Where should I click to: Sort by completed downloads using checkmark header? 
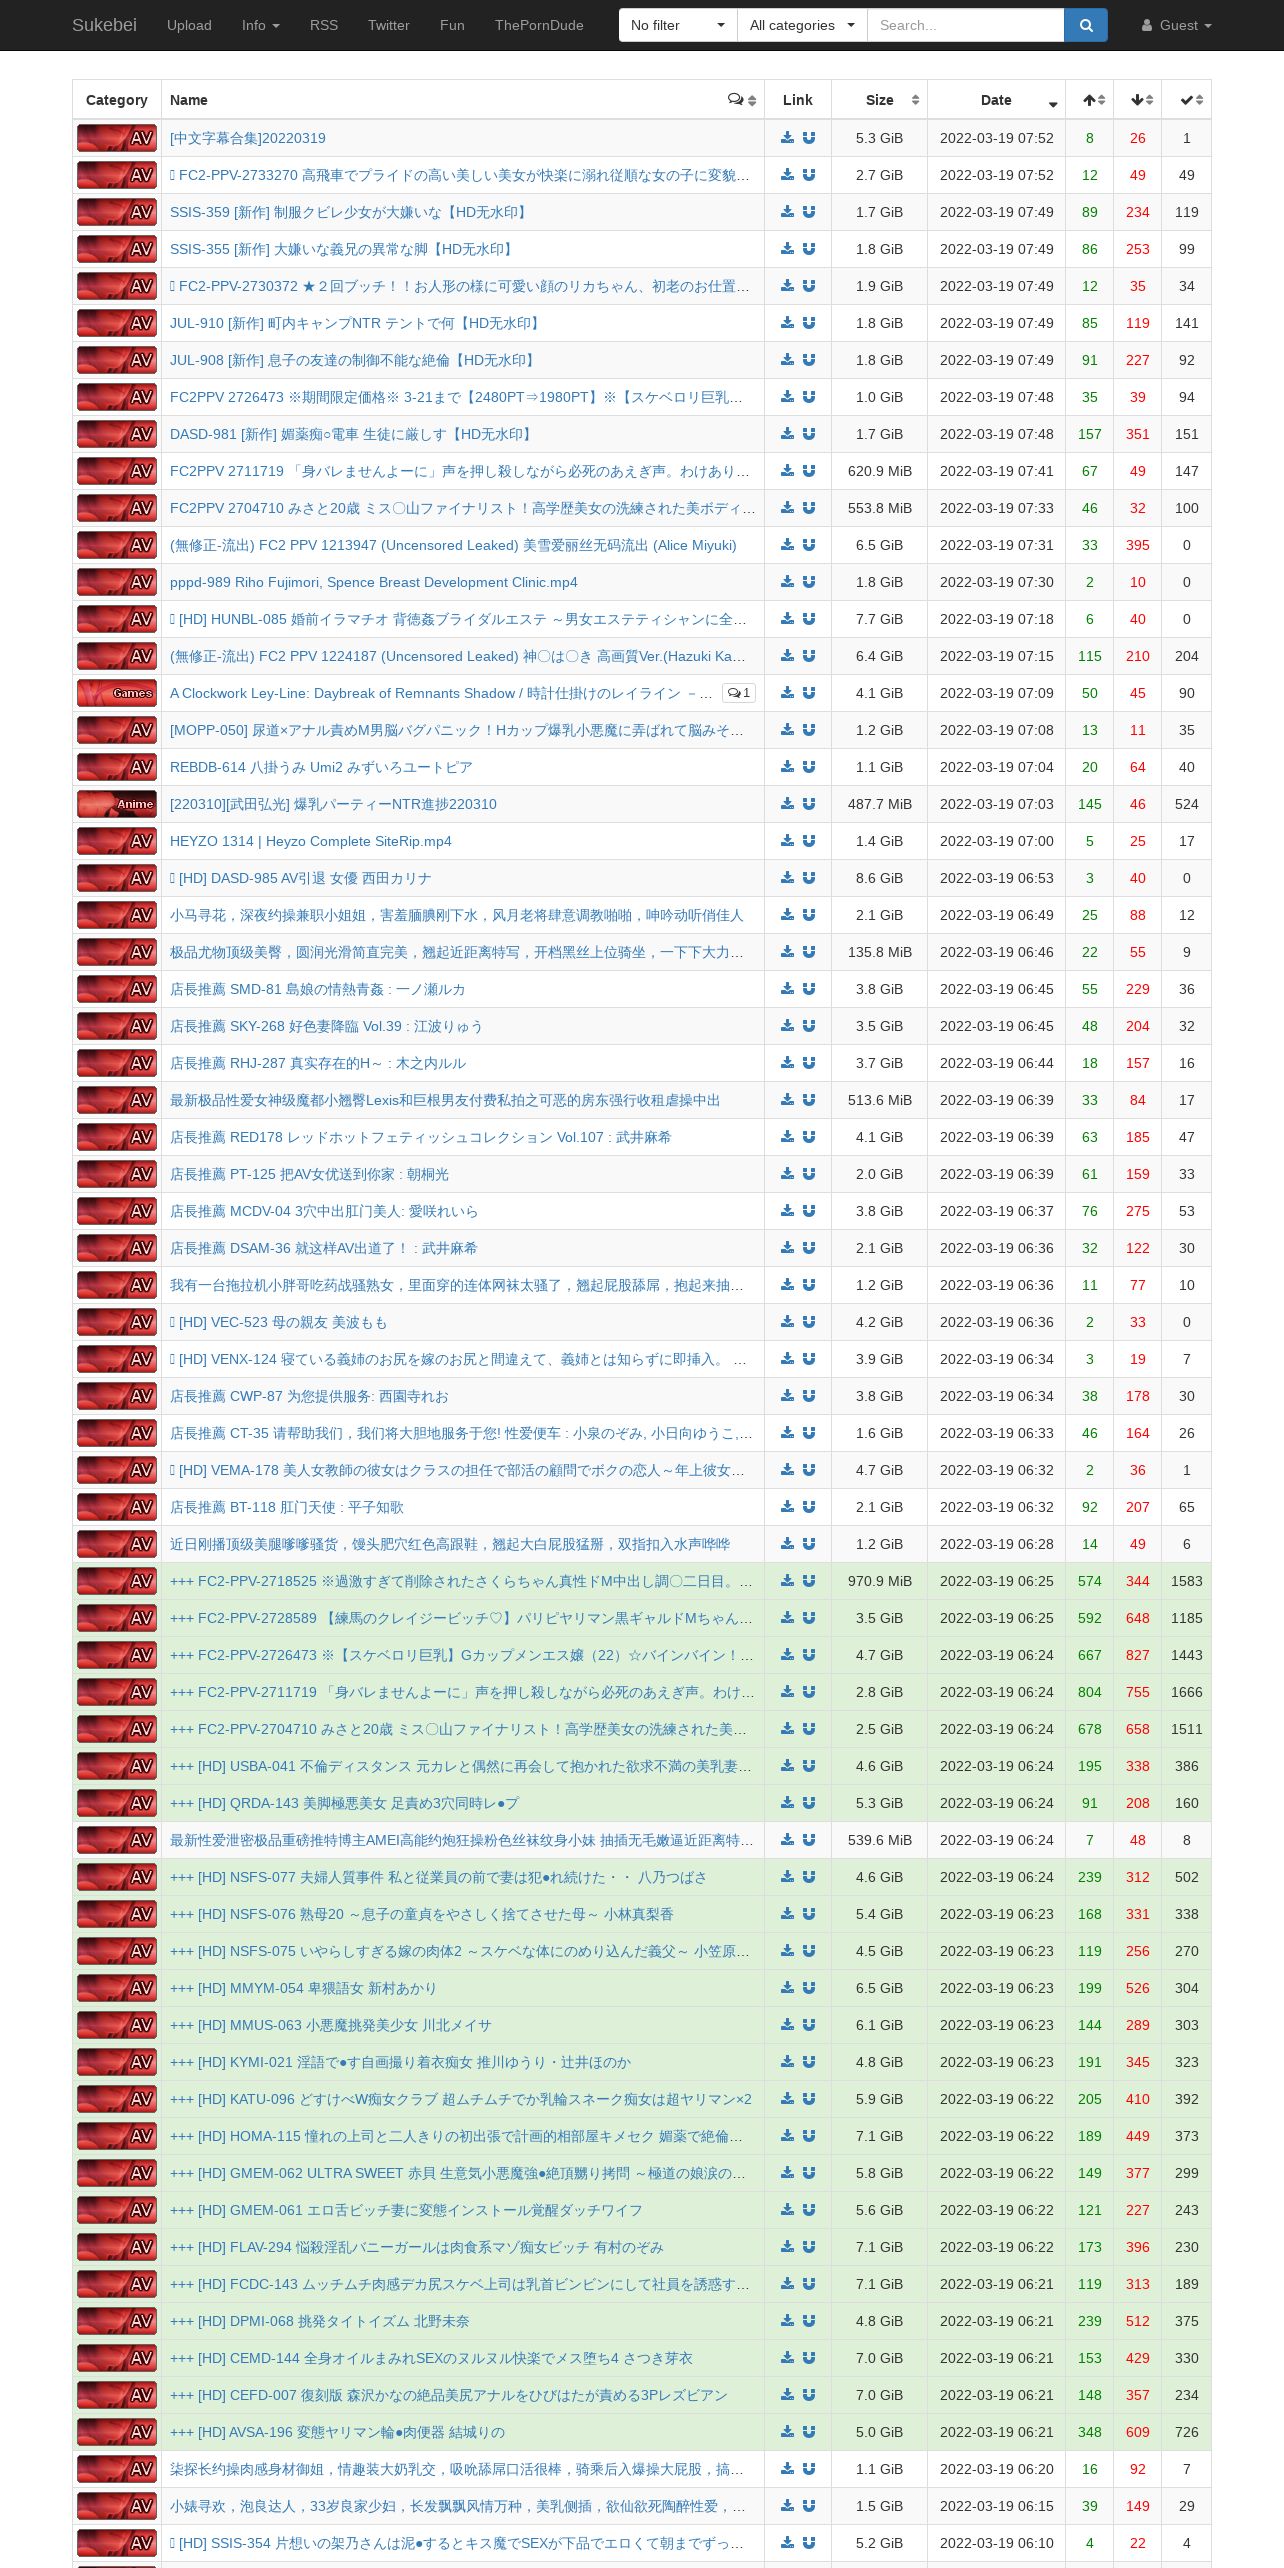click(x=1187, y=100)
